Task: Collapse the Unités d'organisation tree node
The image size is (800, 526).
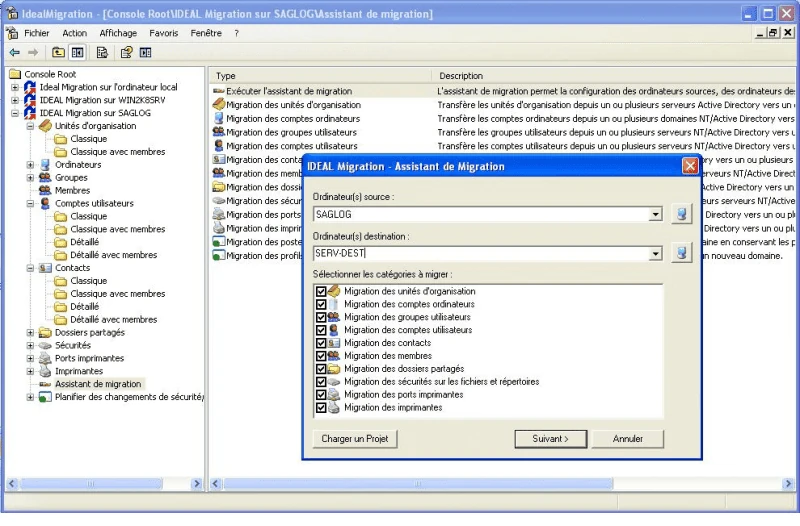Action: tap(30, 126)
